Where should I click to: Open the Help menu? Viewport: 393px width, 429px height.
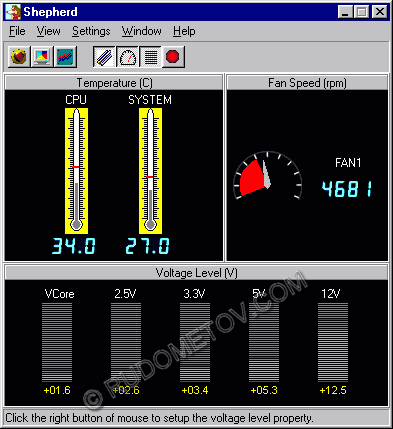click(184, 31)
